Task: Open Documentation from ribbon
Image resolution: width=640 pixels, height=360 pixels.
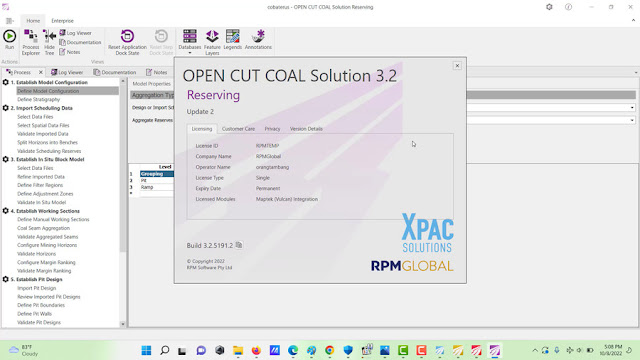Action: coord(80,42)
